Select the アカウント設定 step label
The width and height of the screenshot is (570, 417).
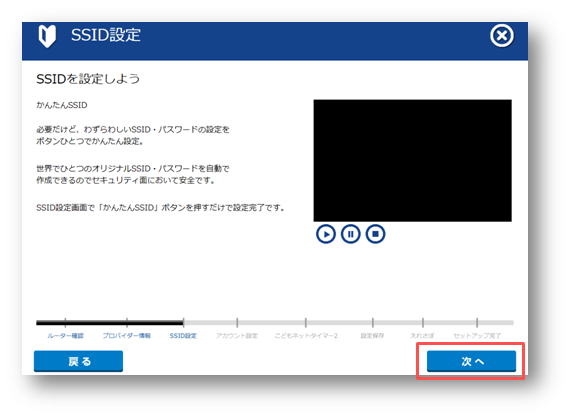(237, 336)
